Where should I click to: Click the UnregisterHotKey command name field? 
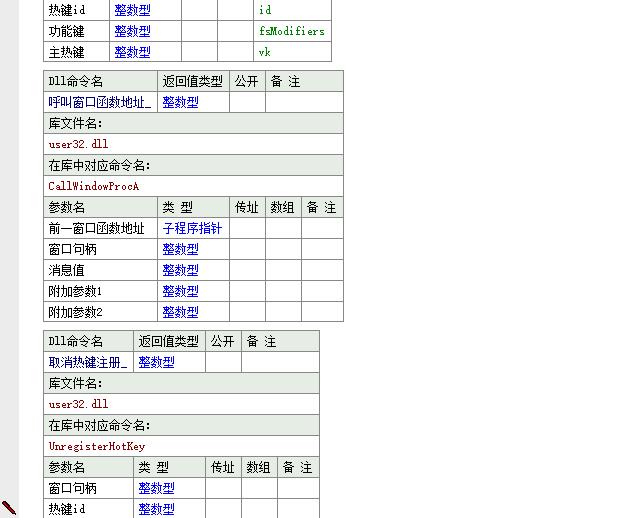click(97, 446)
